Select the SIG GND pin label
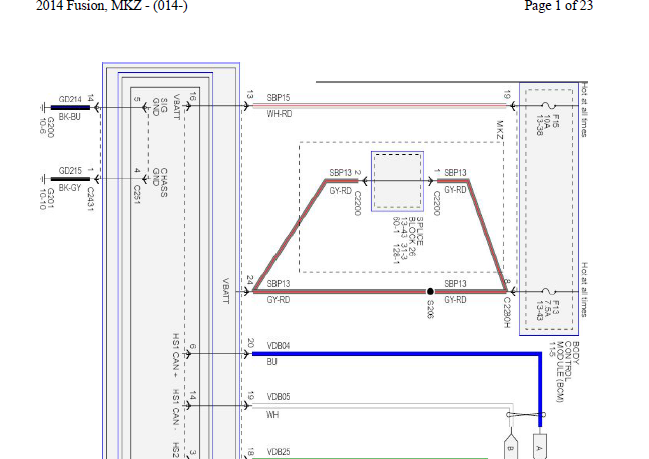The image size is (649, 459). (x=160, y=107)
